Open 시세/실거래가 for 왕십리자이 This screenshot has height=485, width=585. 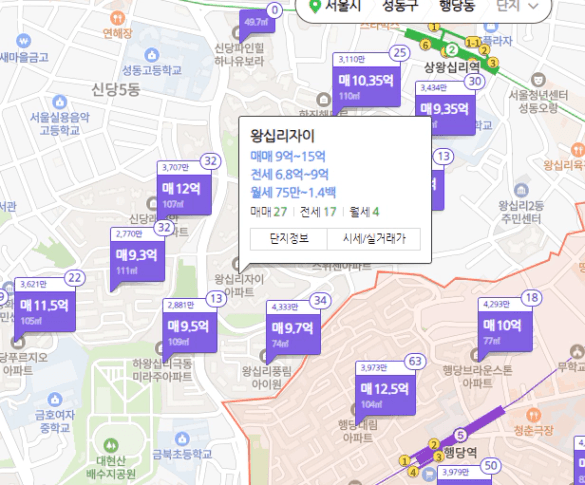pyautogui.click(x=374, y=239)
